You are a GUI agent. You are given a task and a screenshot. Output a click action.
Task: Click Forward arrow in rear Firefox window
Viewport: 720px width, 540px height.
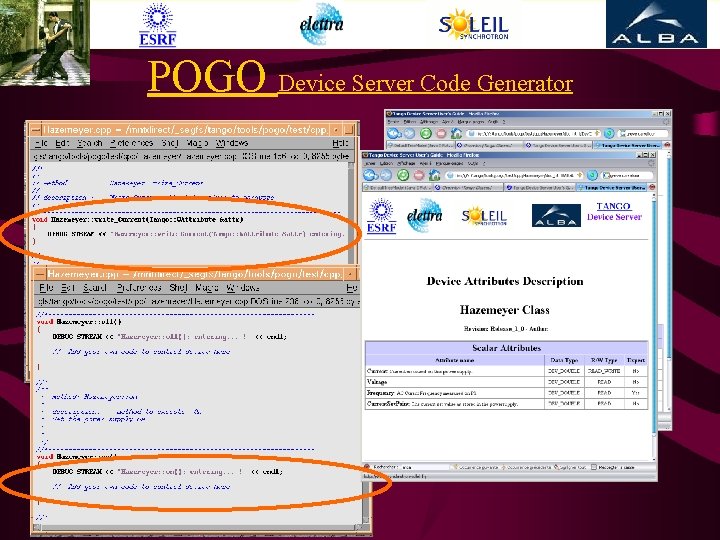410,133
